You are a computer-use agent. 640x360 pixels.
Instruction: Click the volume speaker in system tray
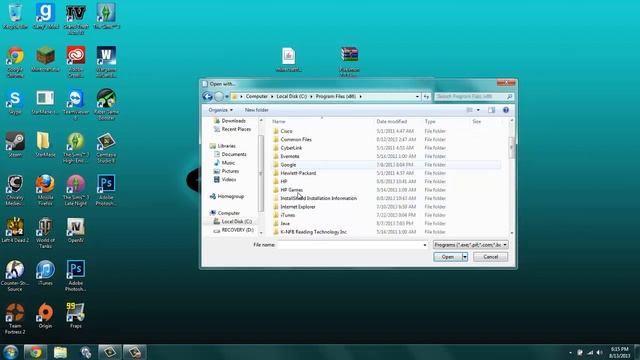(x=599, y=352)
